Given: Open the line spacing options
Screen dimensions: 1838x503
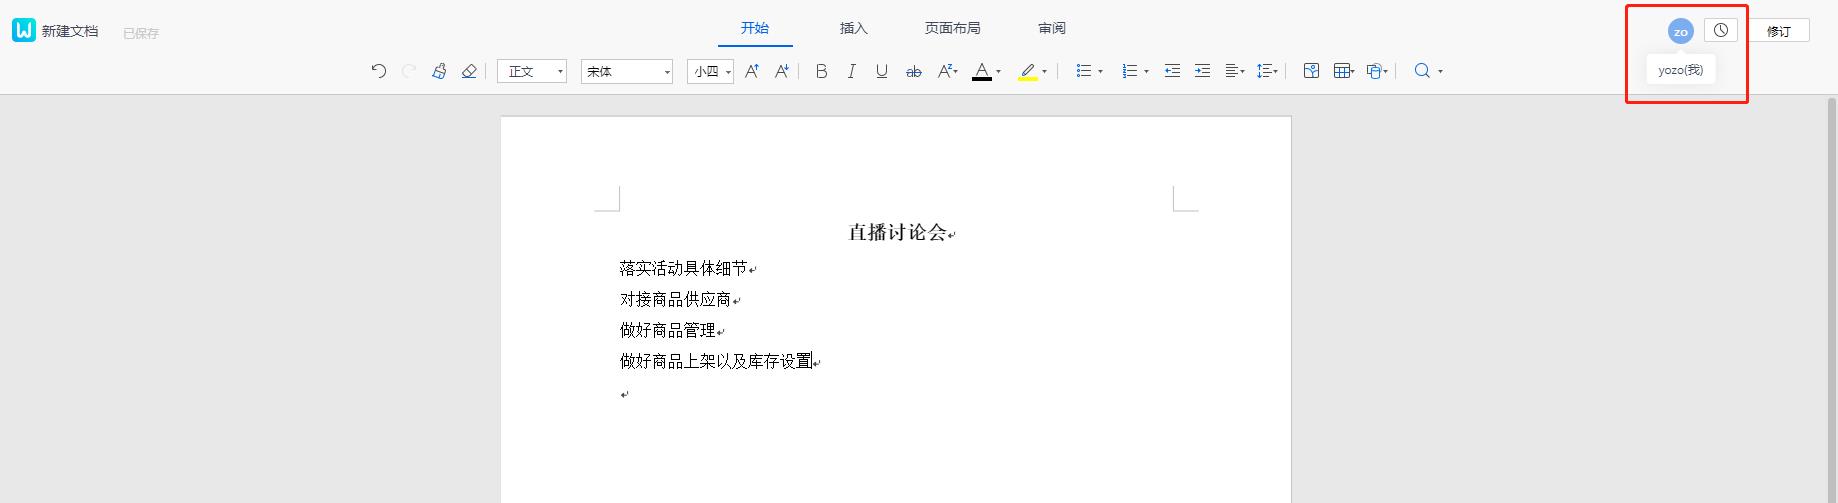Looking at the screenshot, I should pyautogui.click(x=1267, y=71).
